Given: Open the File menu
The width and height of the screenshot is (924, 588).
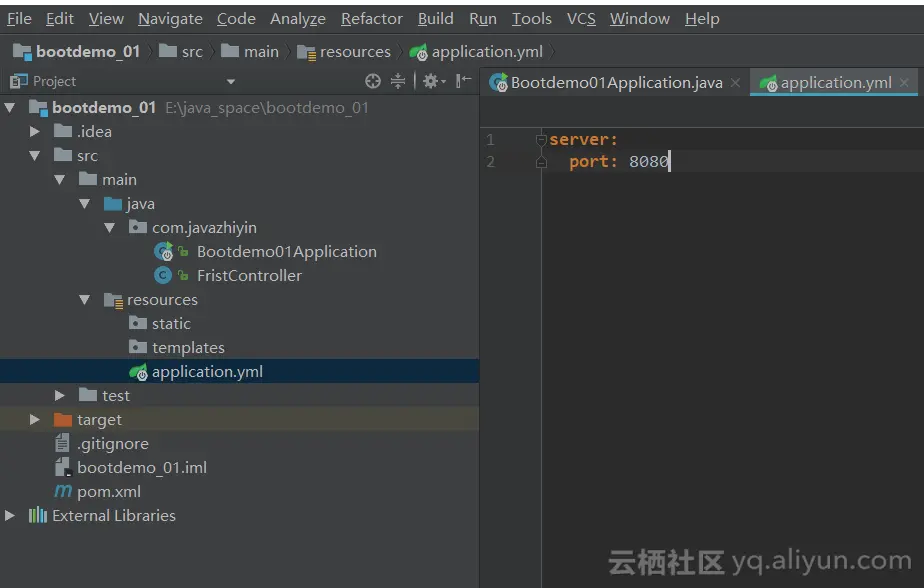Looking at the screenshot, I should point(19,19).
